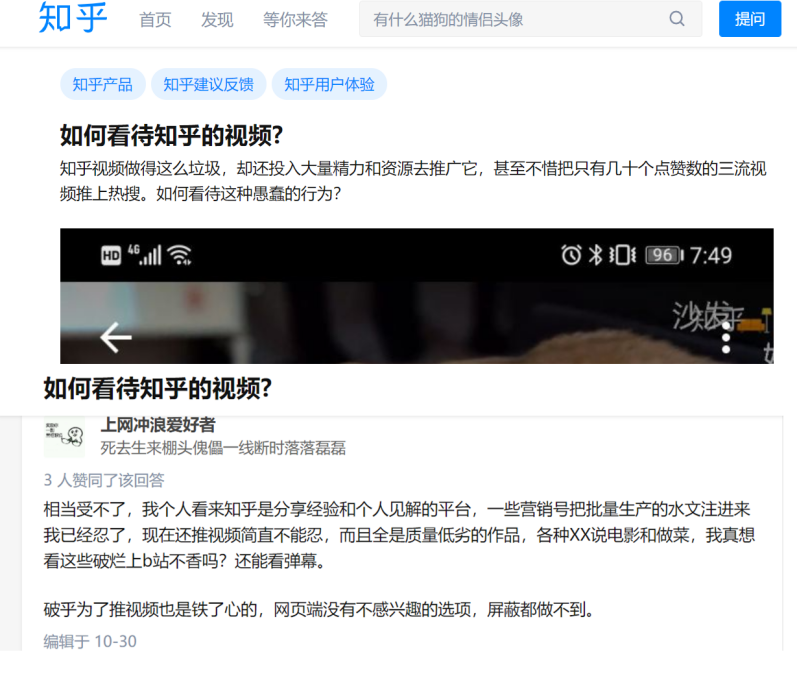Open the 知乎用户体验 topic tag

(x=329, y=84)
